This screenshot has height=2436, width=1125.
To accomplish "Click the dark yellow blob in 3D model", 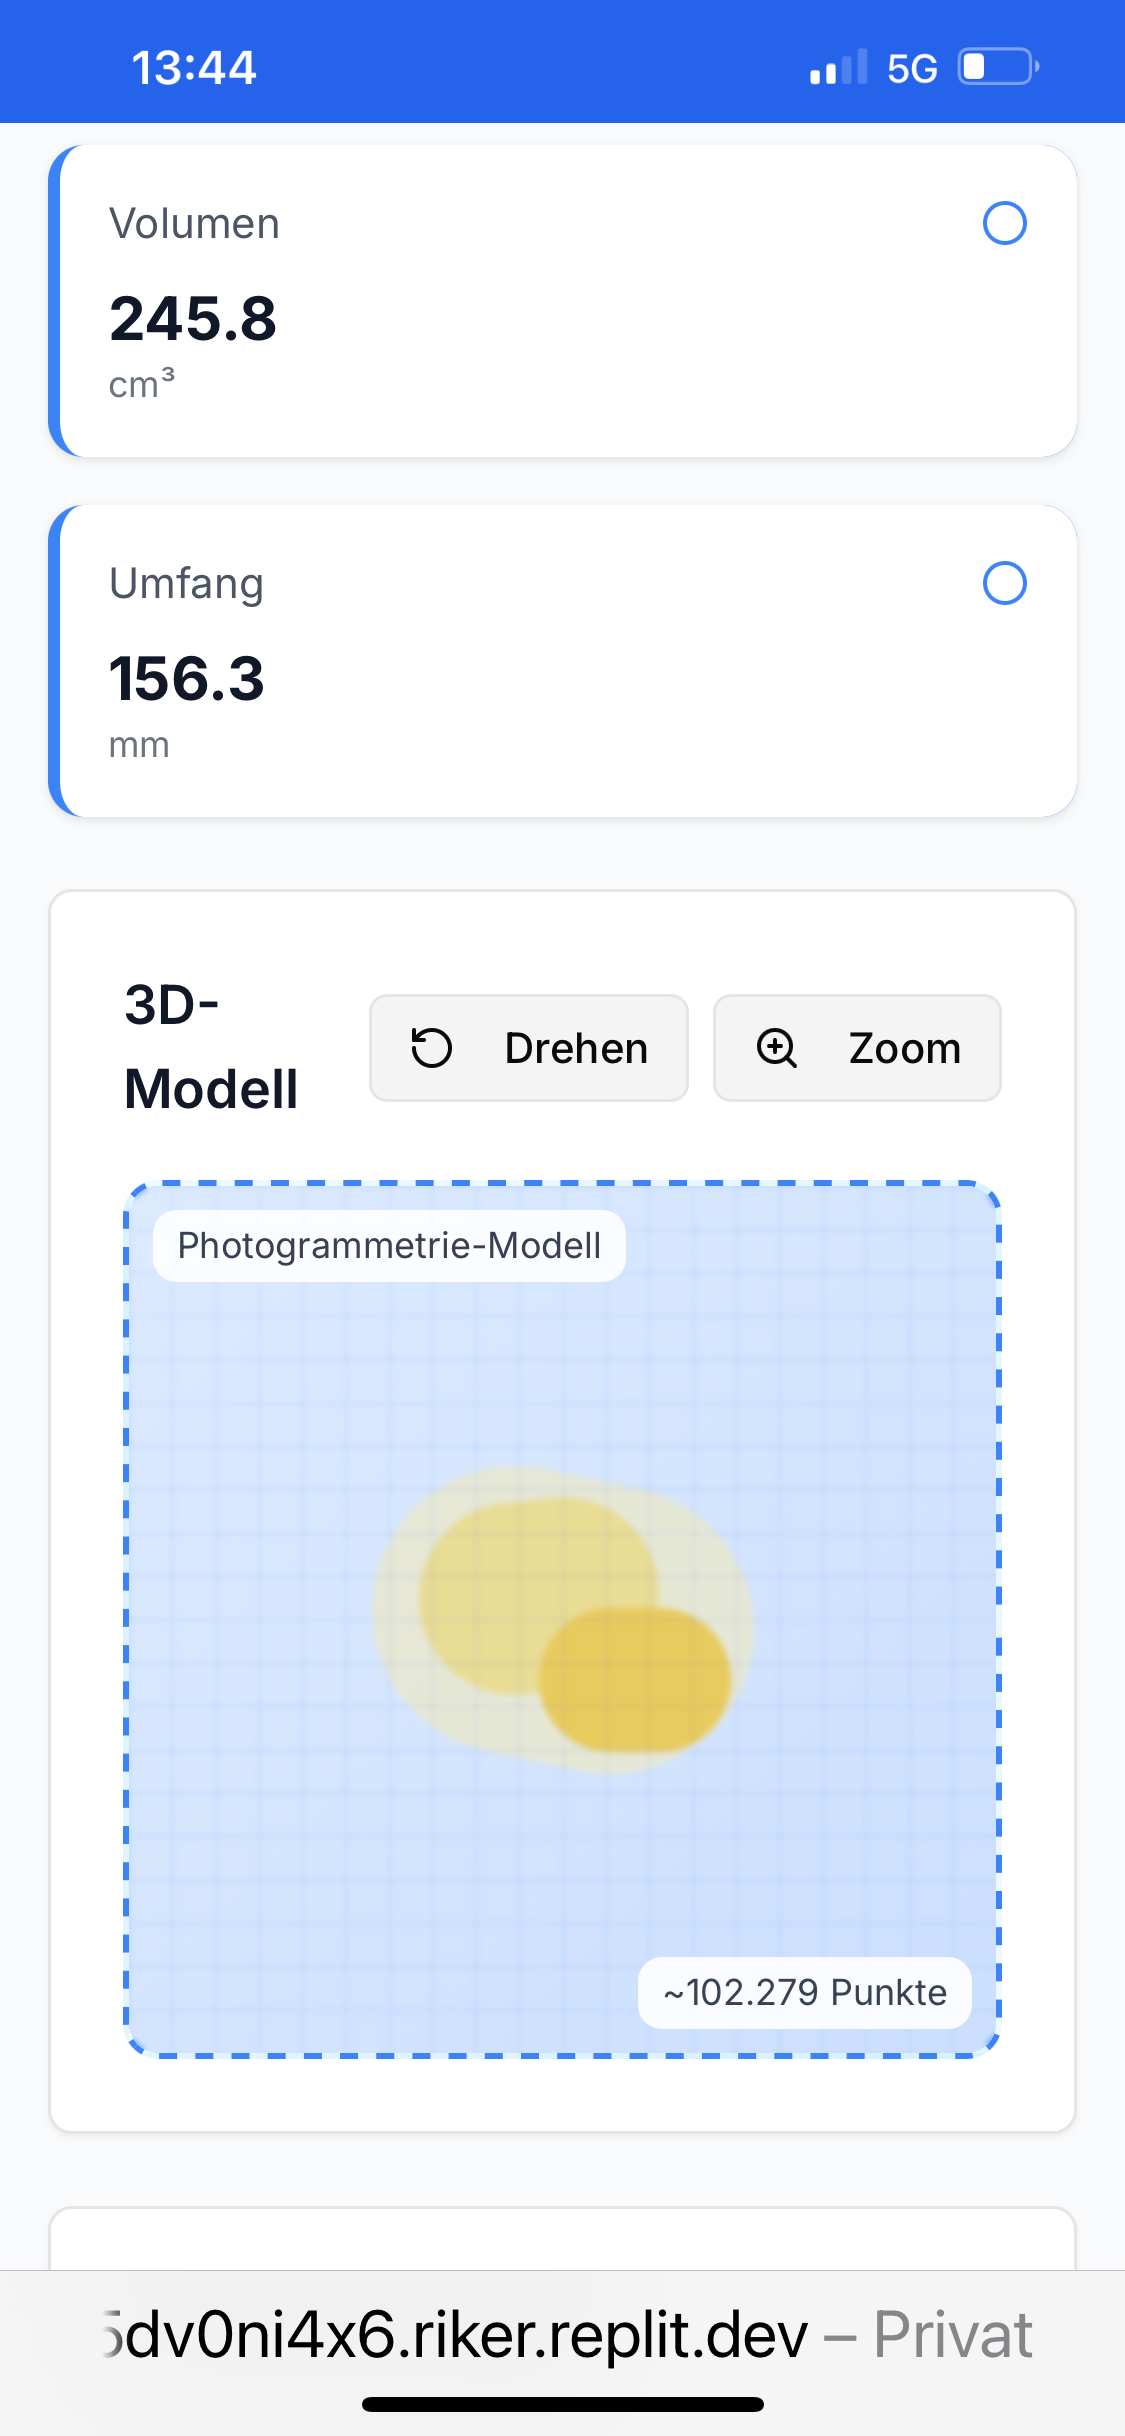I will (636, 1680).
